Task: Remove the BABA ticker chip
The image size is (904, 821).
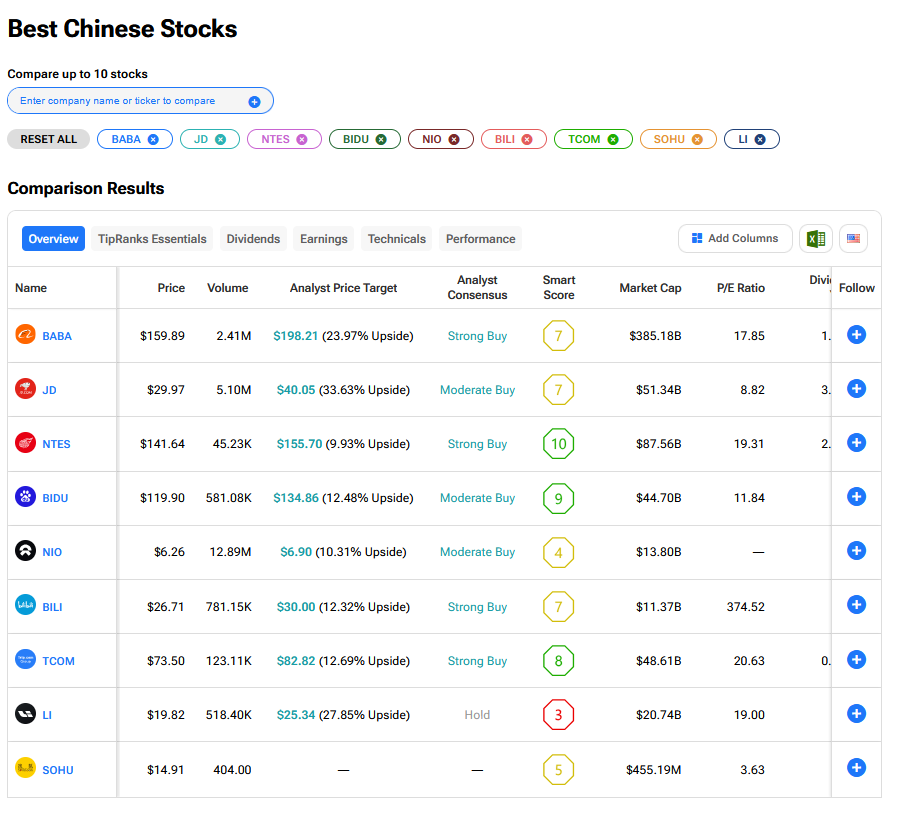Action: click(x=153, y=140)
